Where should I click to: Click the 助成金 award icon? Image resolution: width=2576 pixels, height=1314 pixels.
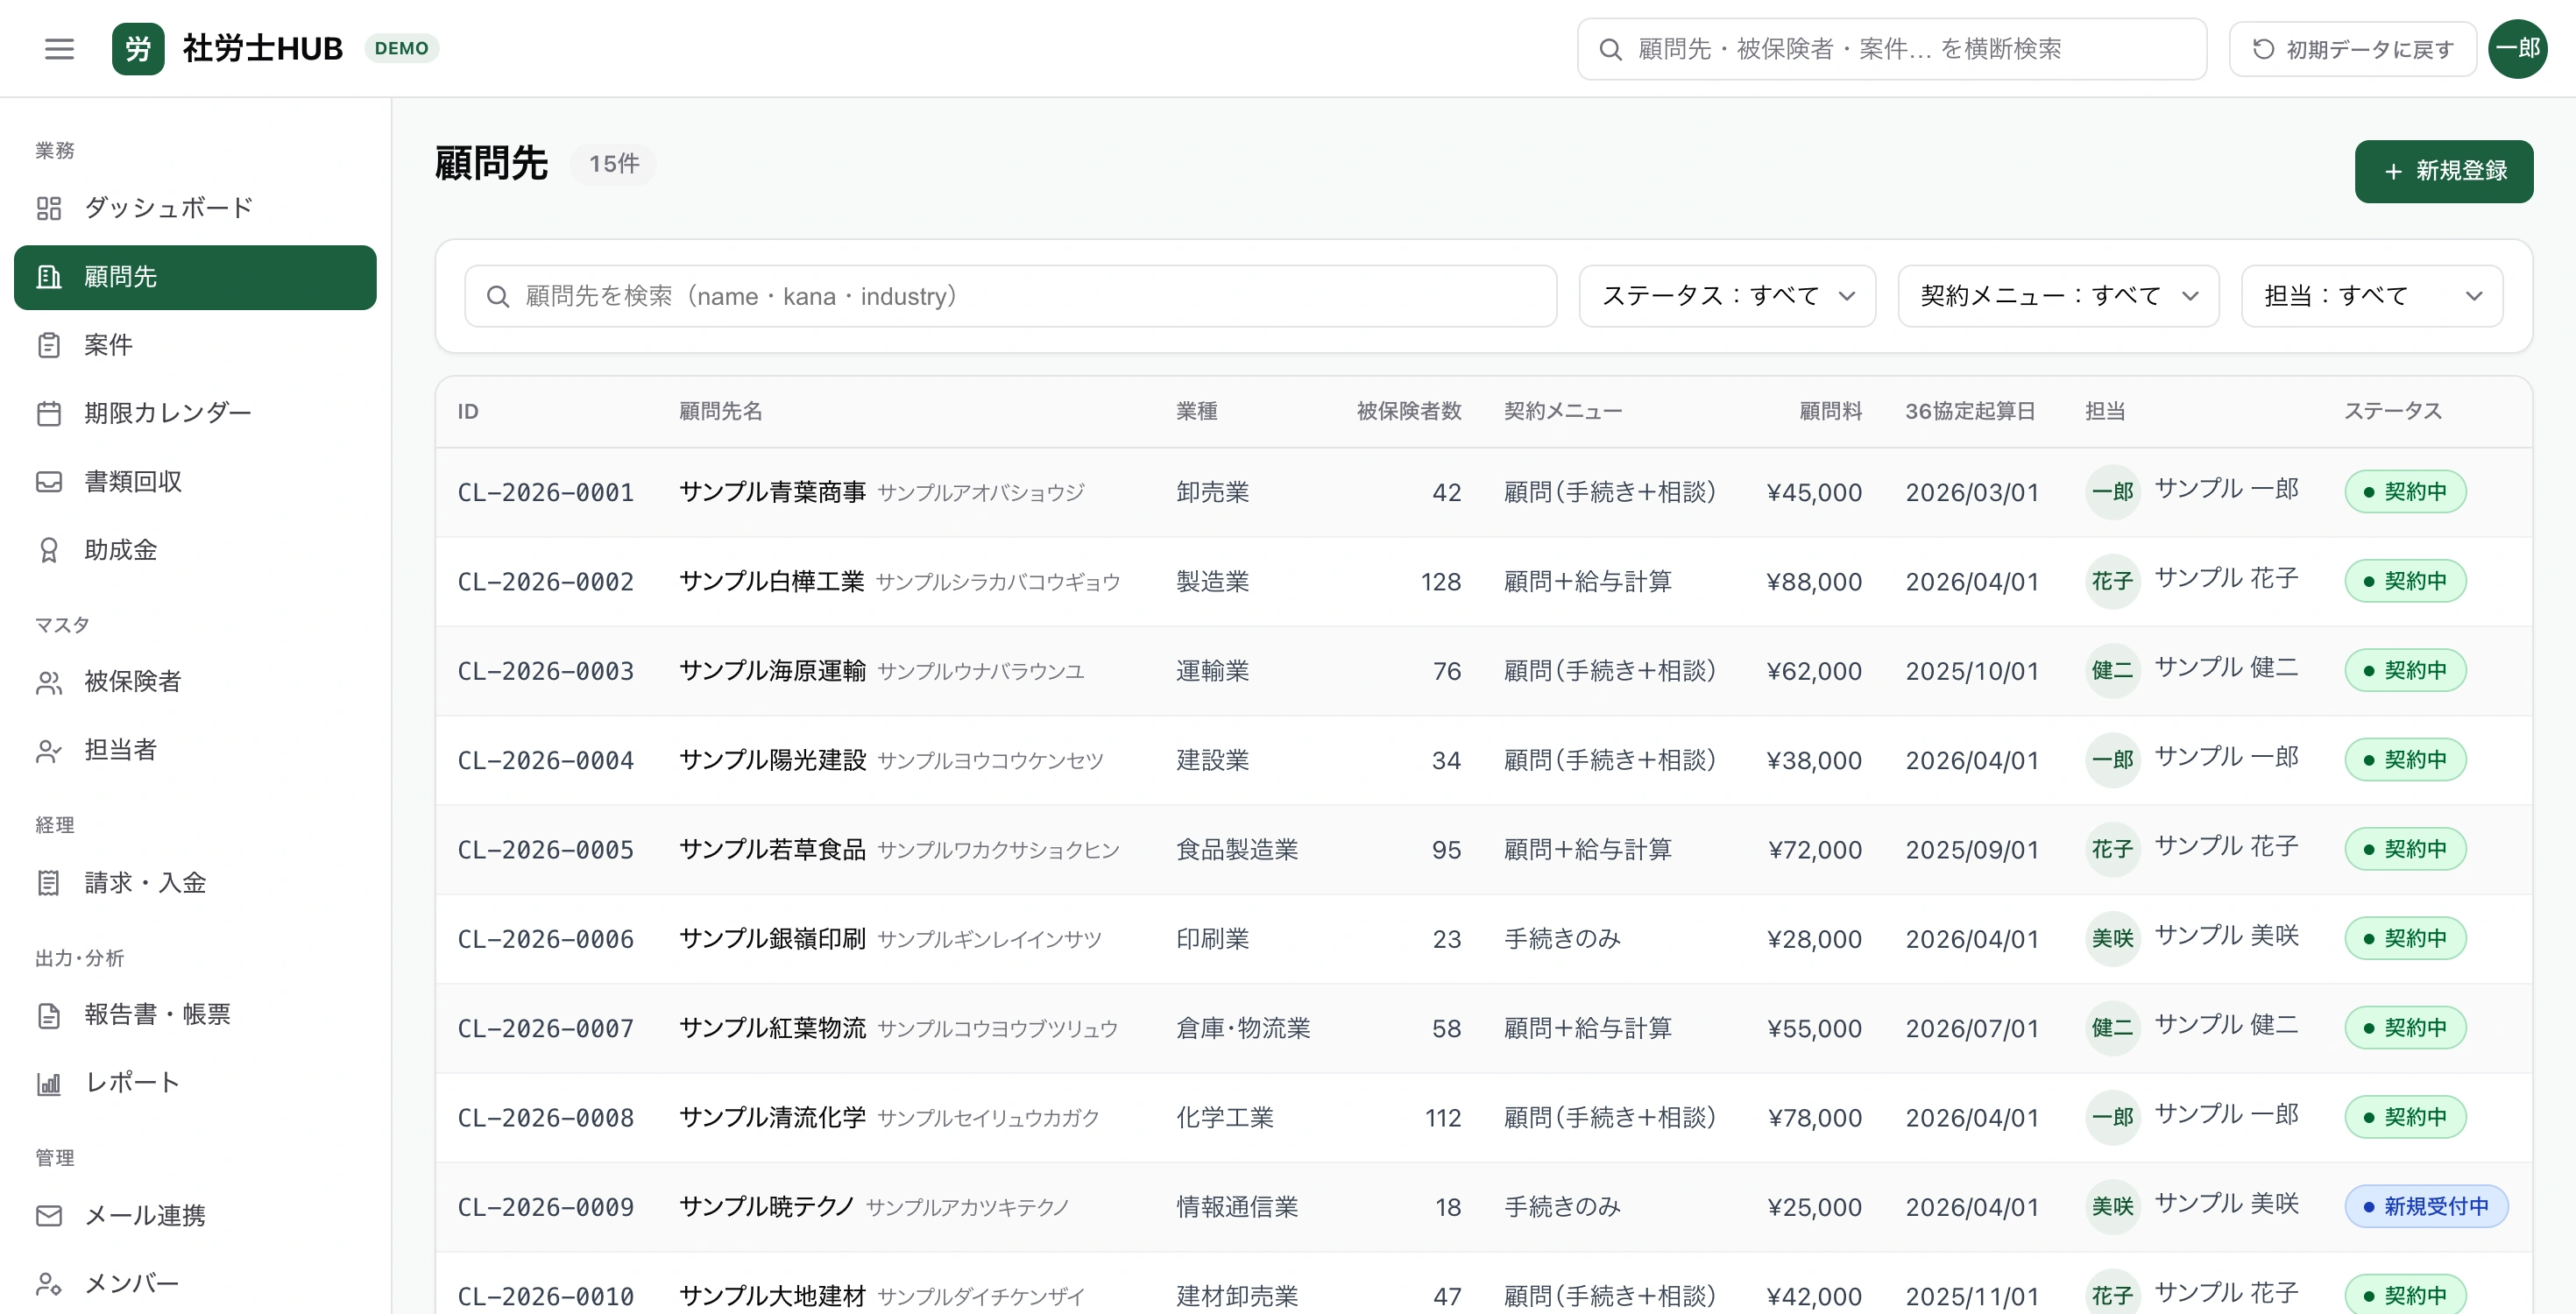point(49,550)
